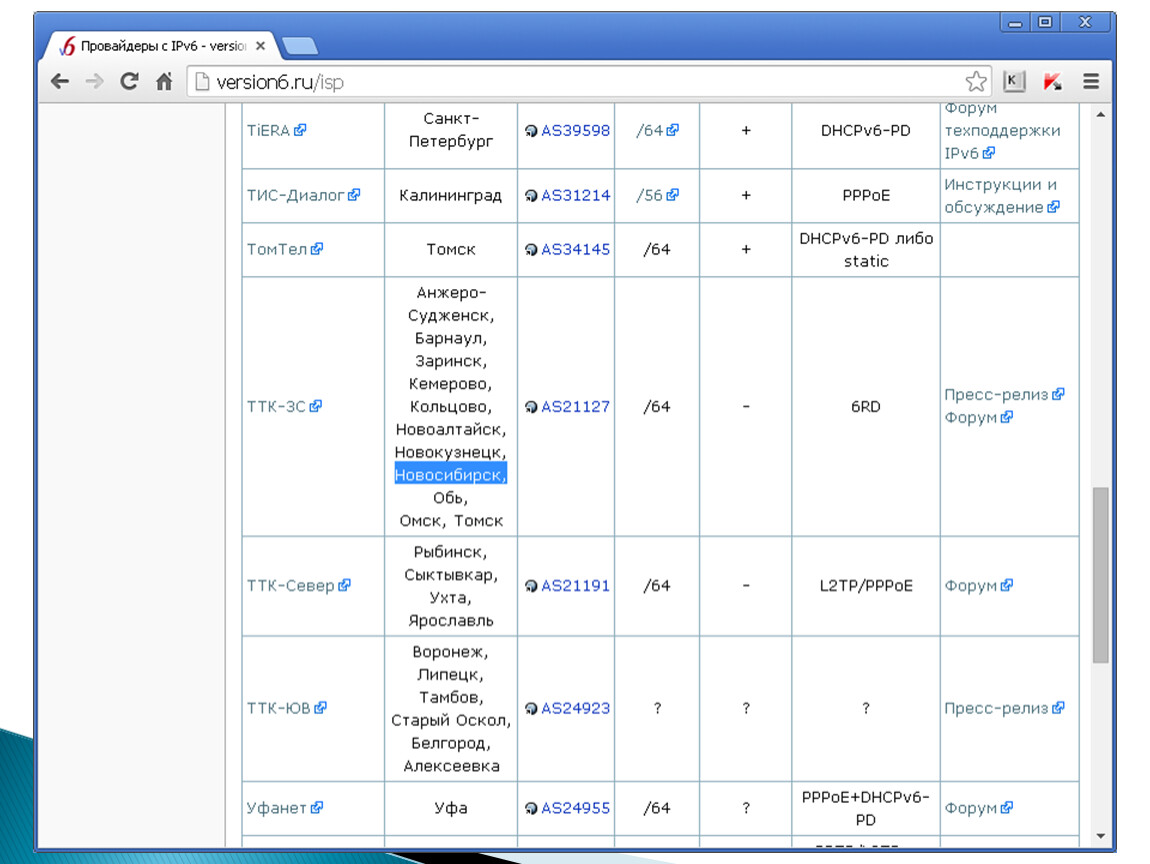Reload the page with the refresh icon
This screenshot has height=864, width=1150.
coord(129,82)
